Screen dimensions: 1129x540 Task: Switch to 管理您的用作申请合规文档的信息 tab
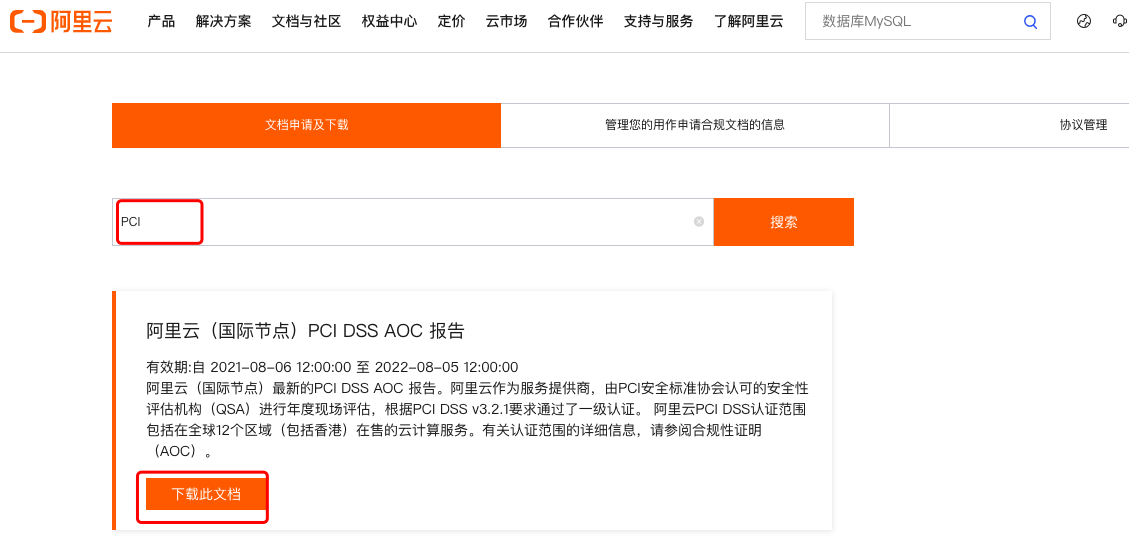coord(694,125)
